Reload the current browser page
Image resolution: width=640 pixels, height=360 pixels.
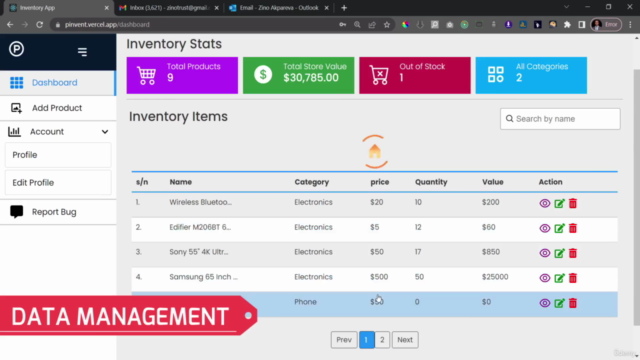pyautogui.click(x=40, y=24)
